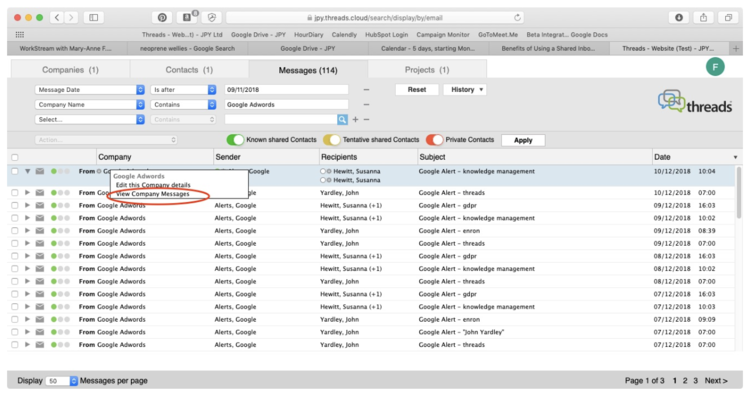Open the shield privacy extension icon
The height and width of the screenshot is (397, 750).
point(211,18)
